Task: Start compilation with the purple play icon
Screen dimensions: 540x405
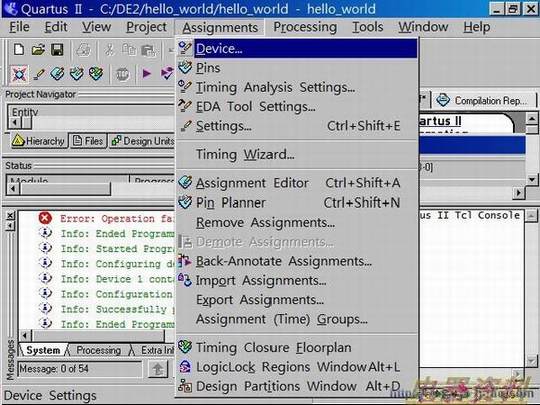Action: coord(147,73)
